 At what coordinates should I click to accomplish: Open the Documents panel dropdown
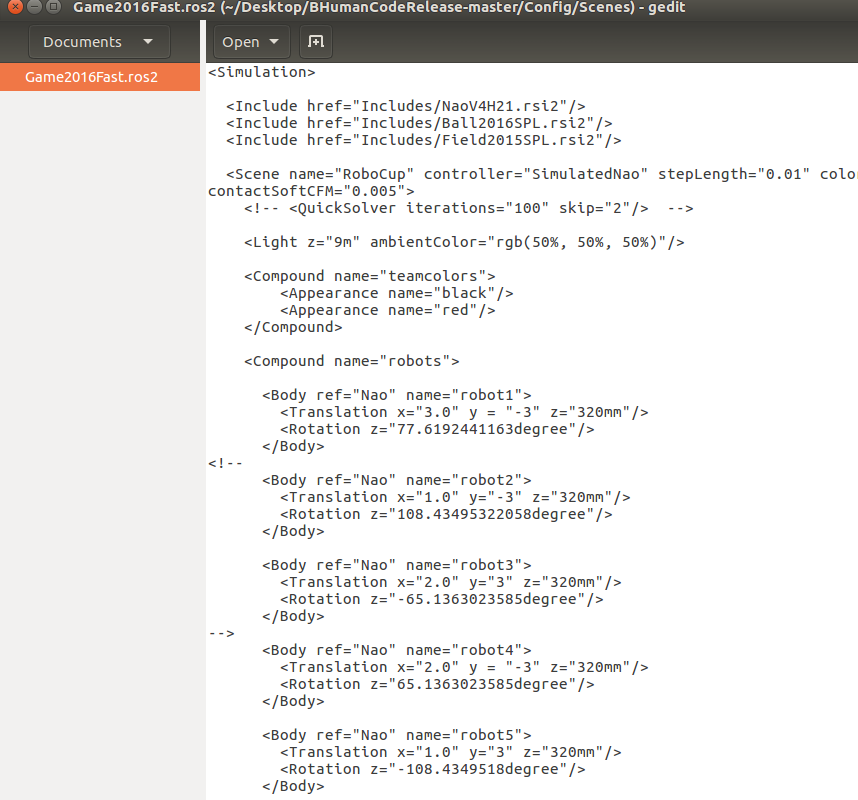tap(99, 42)
